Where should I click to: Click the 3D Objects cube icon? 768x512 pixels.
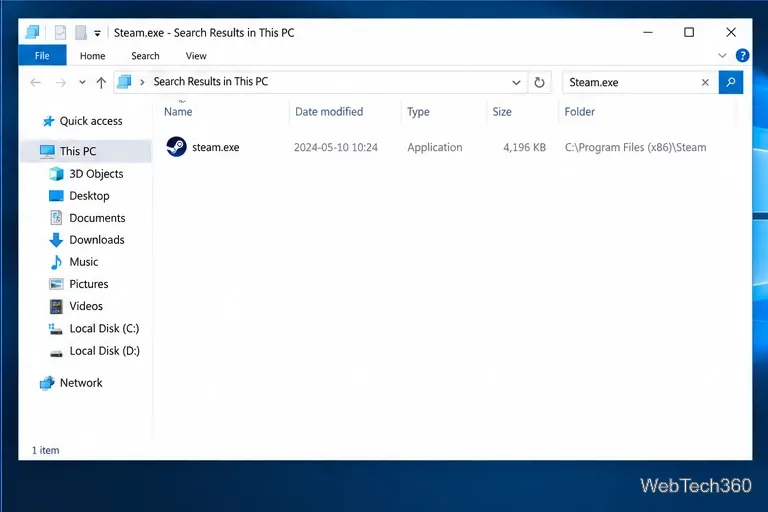(56, 173)
